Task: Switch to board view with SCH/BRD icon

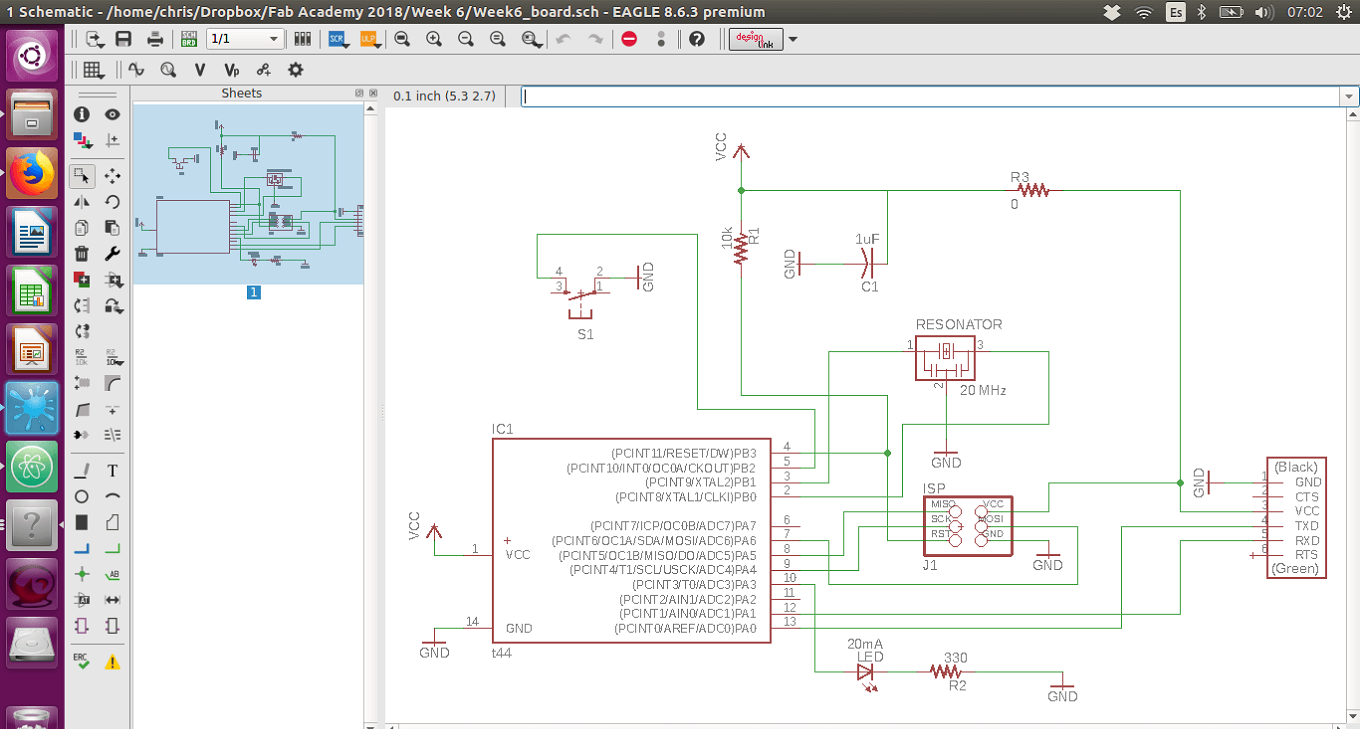Action: point(188,39)
